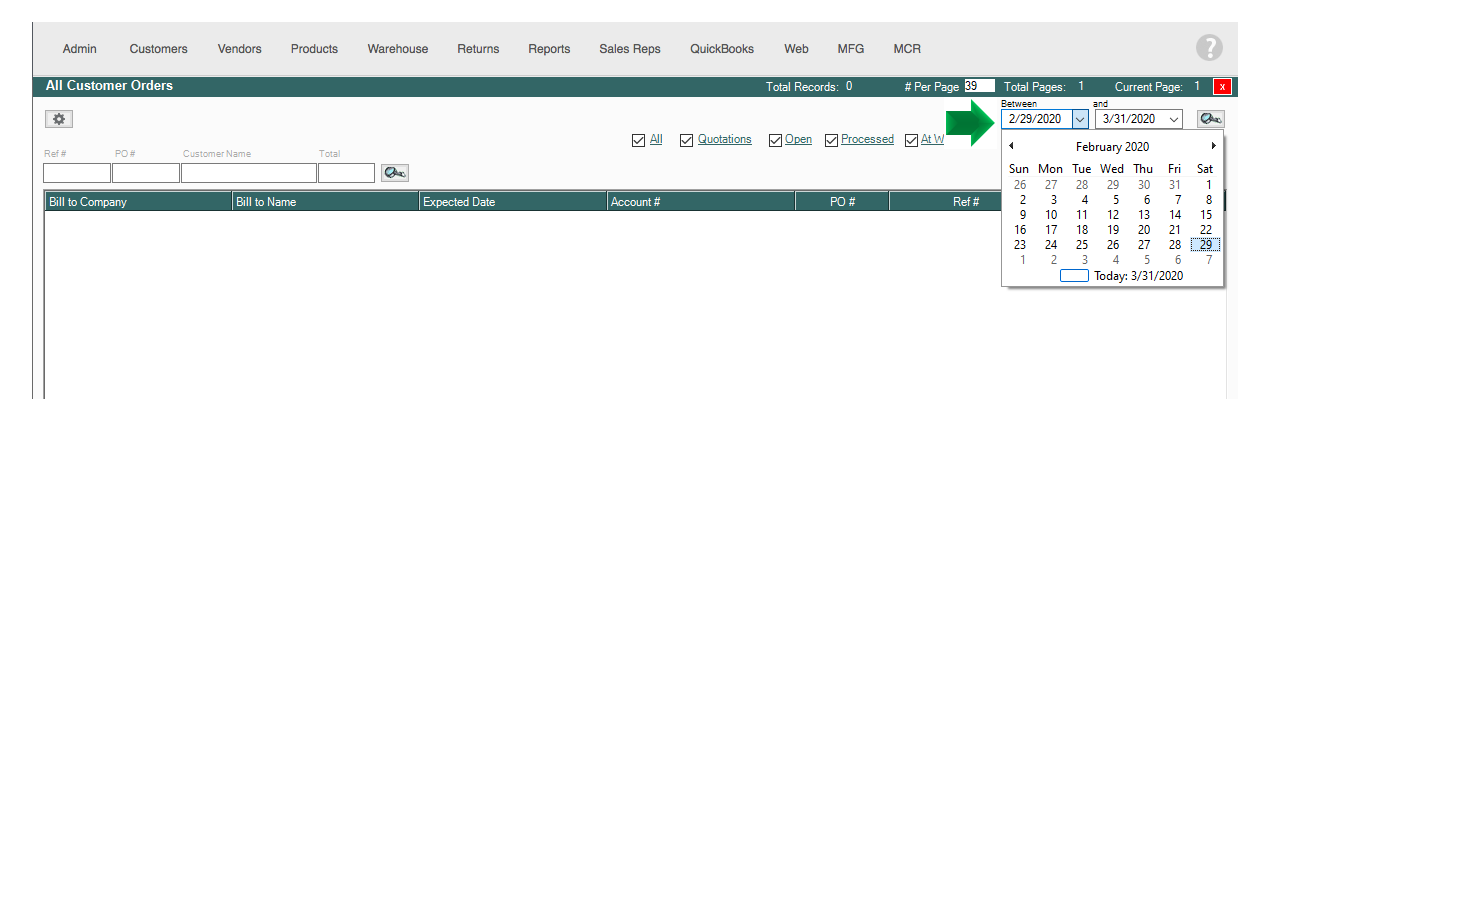Click the # Per Page input box
The width and height of the screenshot is (1478, 918).
click(x=978, y=86)
